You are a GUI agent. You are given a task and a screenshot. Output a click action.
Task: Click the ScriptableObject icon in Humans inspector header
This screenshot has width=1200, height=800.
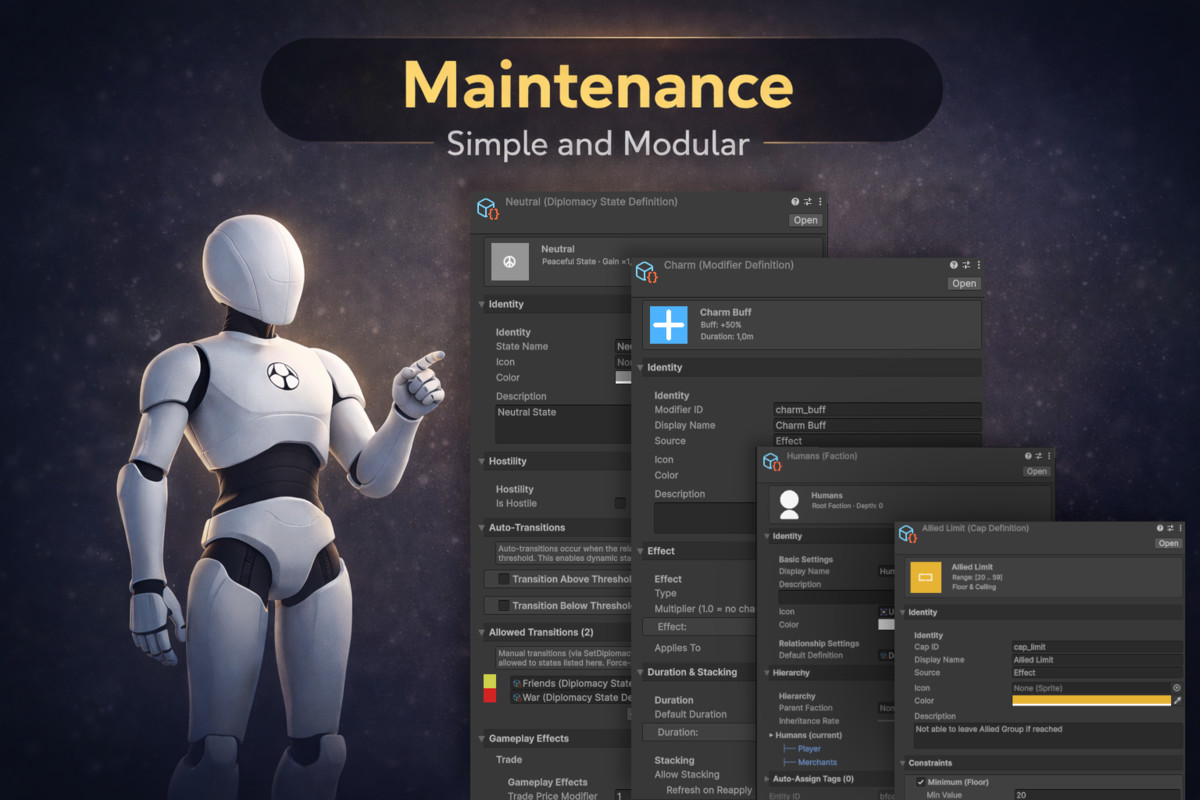(771, 461)
